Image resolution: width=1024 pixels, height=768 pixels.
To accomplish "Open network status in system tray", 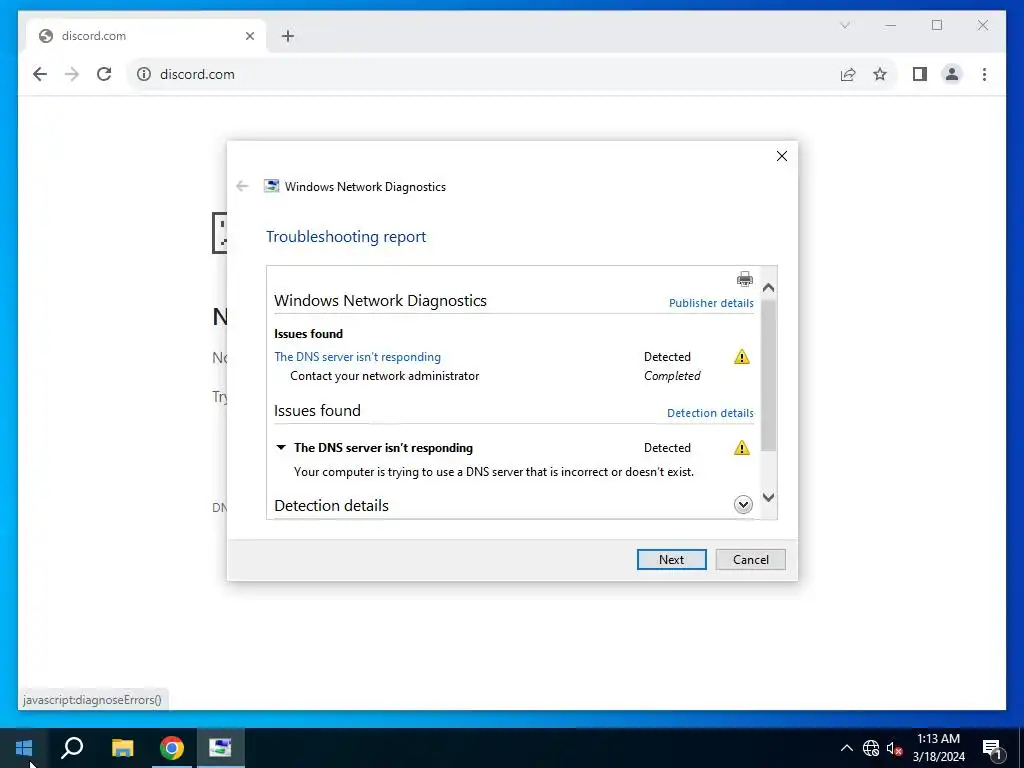I will 871,748.
